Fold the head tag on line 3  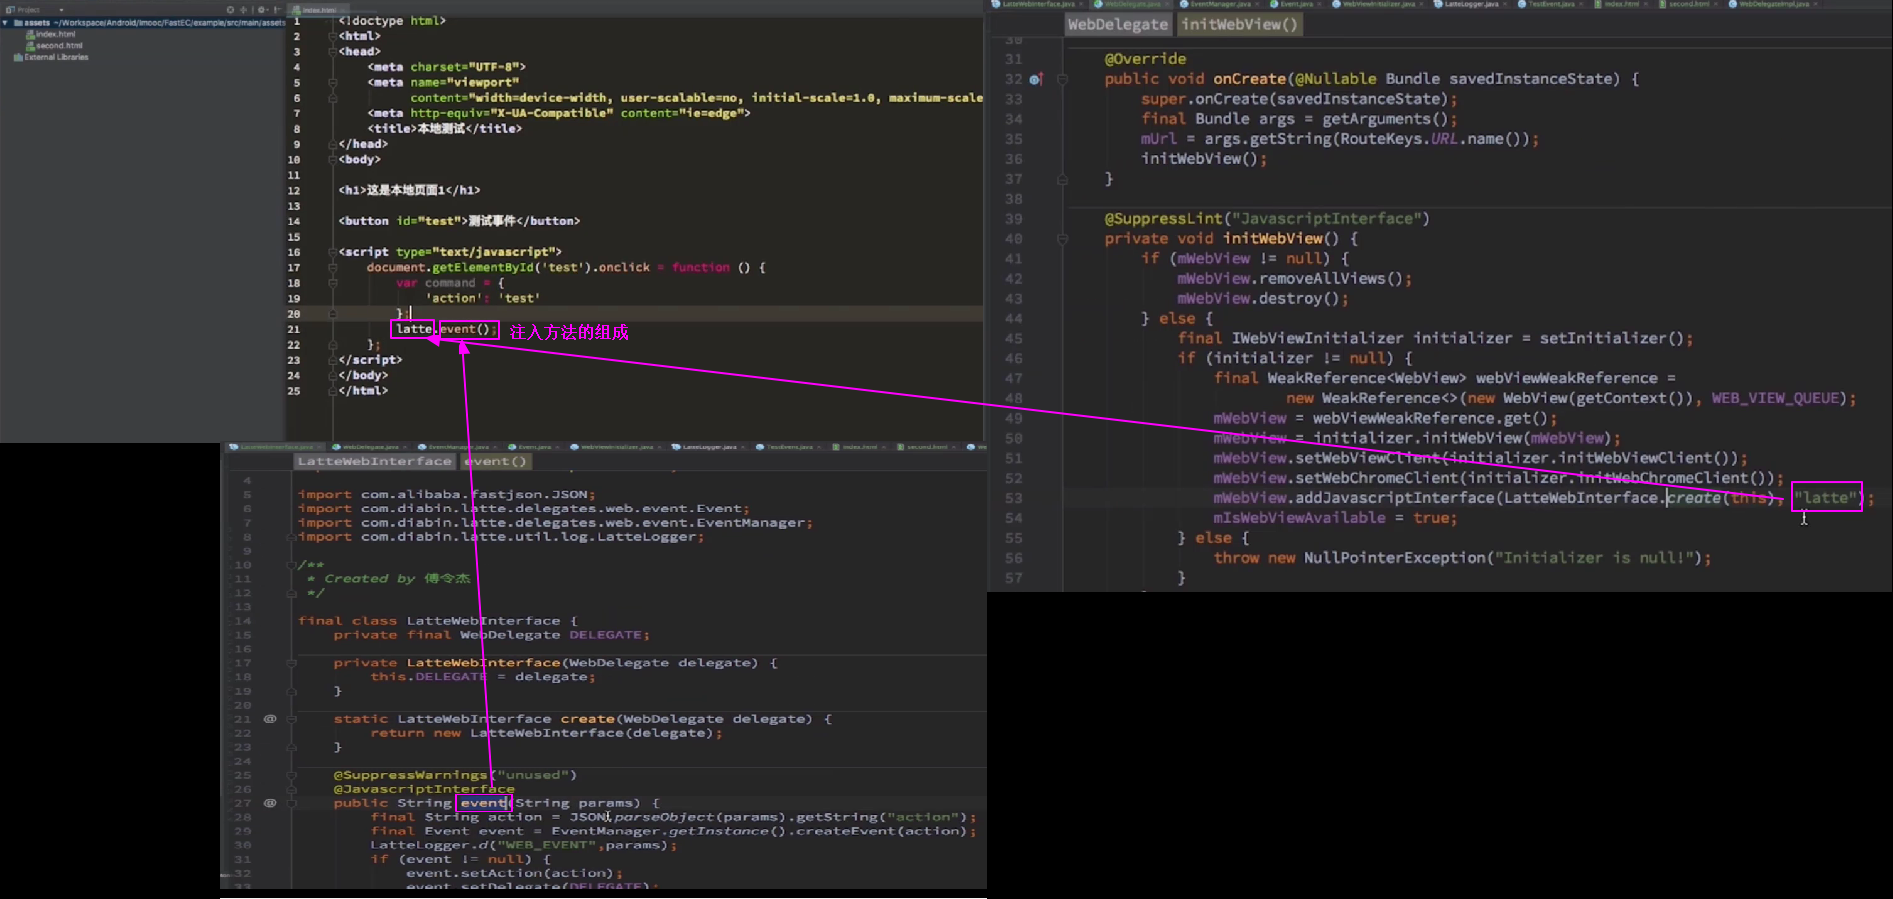click(x=332, y=51)
